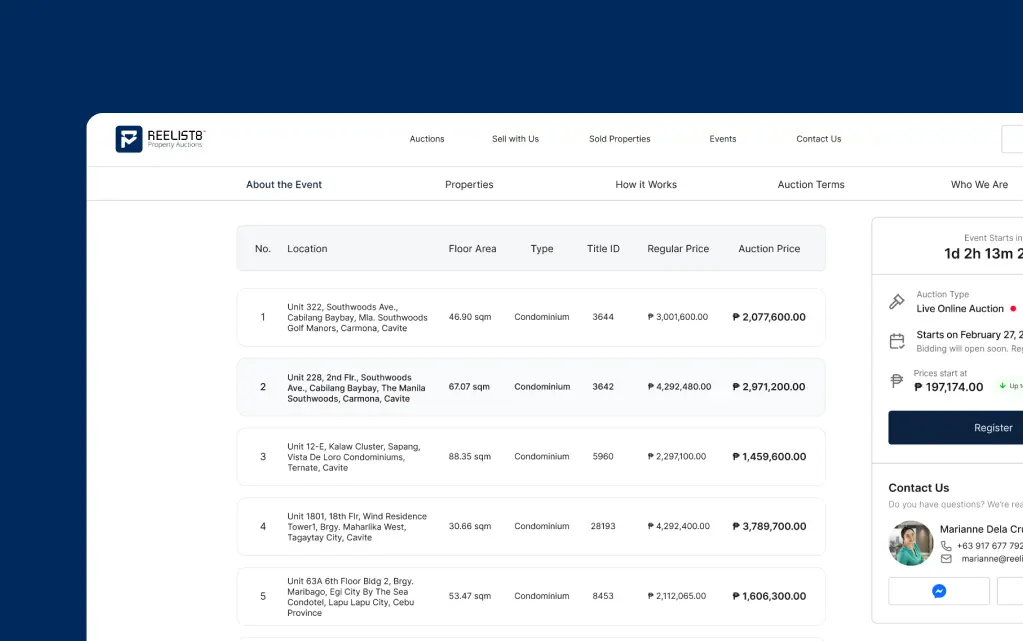Click auction price ₱ 3,789,700.00
Image resolution: width=1023 pixels, height=641 pixels.
(x=769, y=527)
